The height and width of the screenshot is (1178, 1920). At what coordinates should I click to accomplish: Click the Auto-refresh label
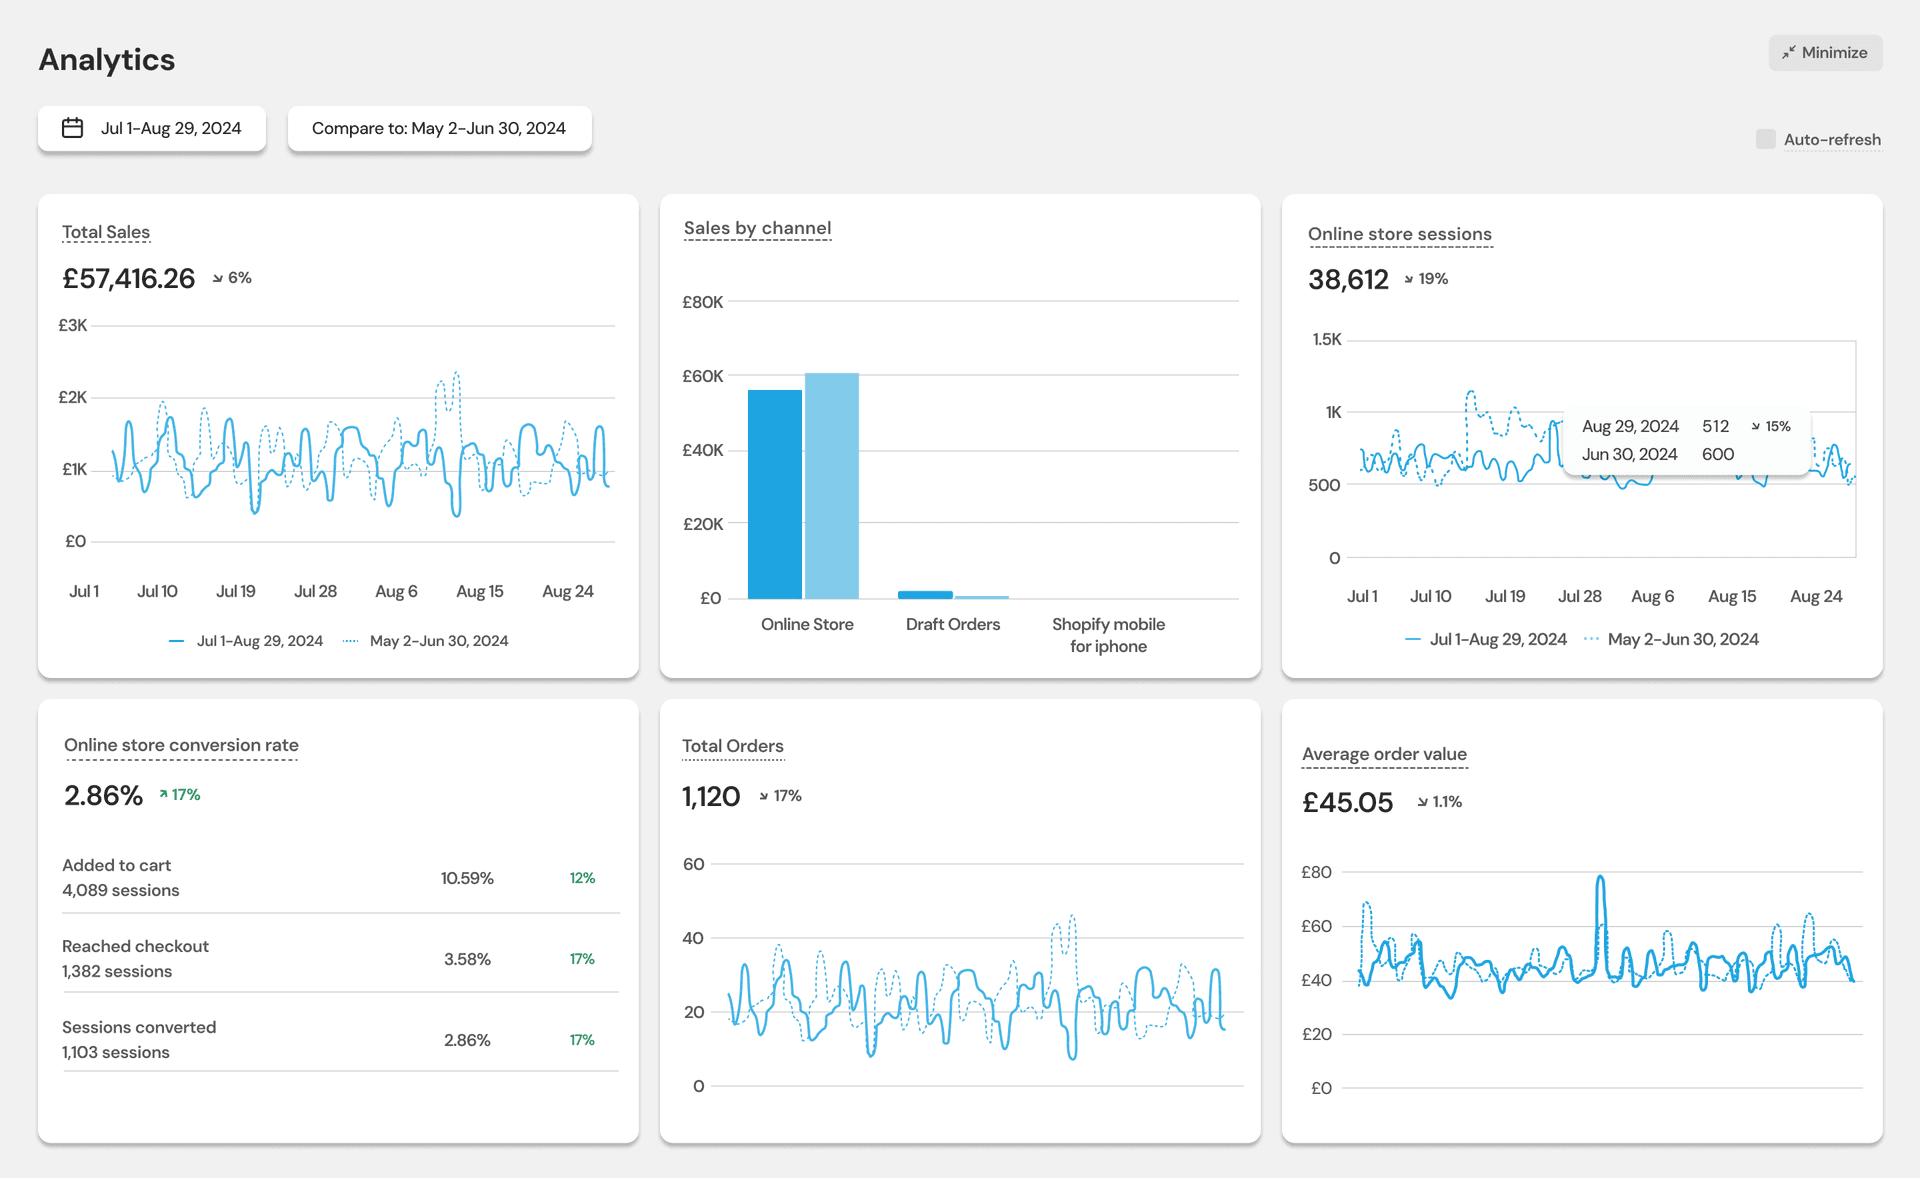click(1832, 140)
